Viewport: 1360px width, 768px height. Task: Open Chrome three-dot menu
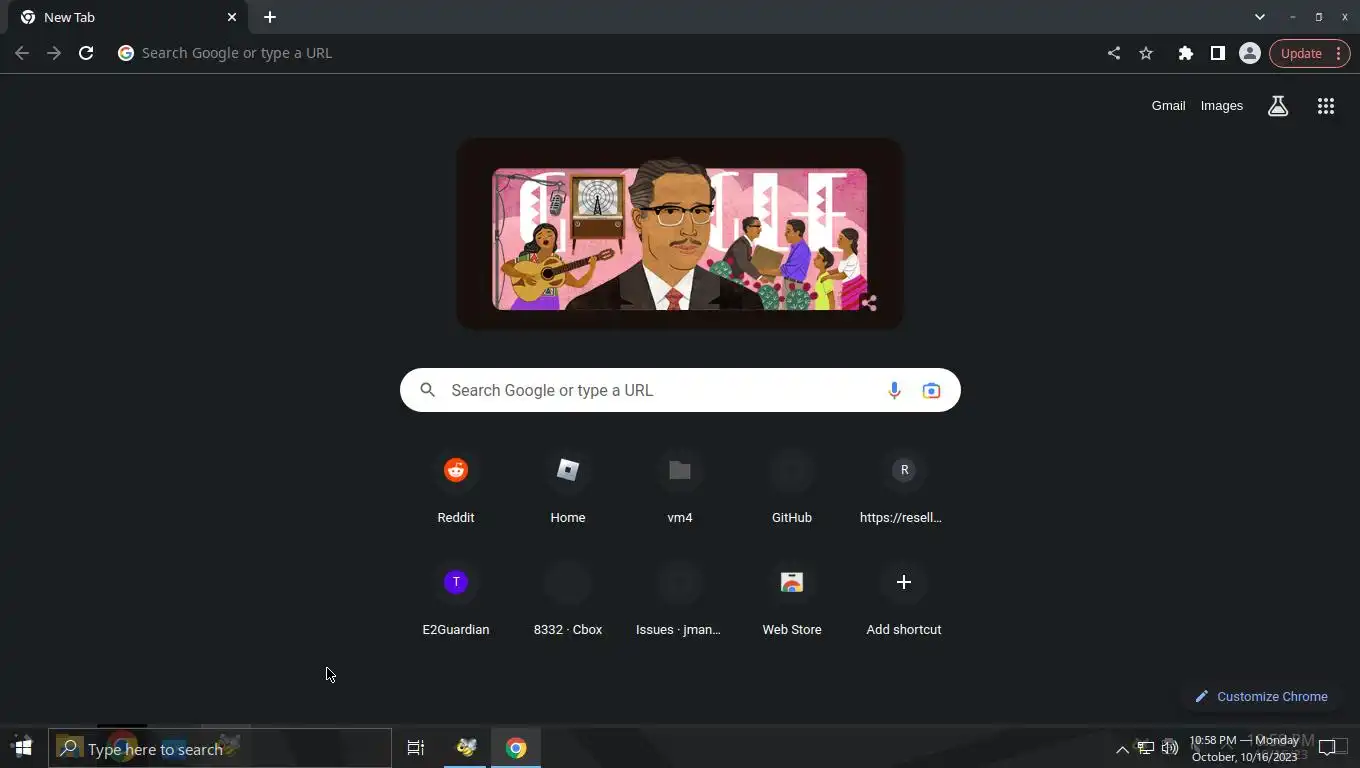1338,53
